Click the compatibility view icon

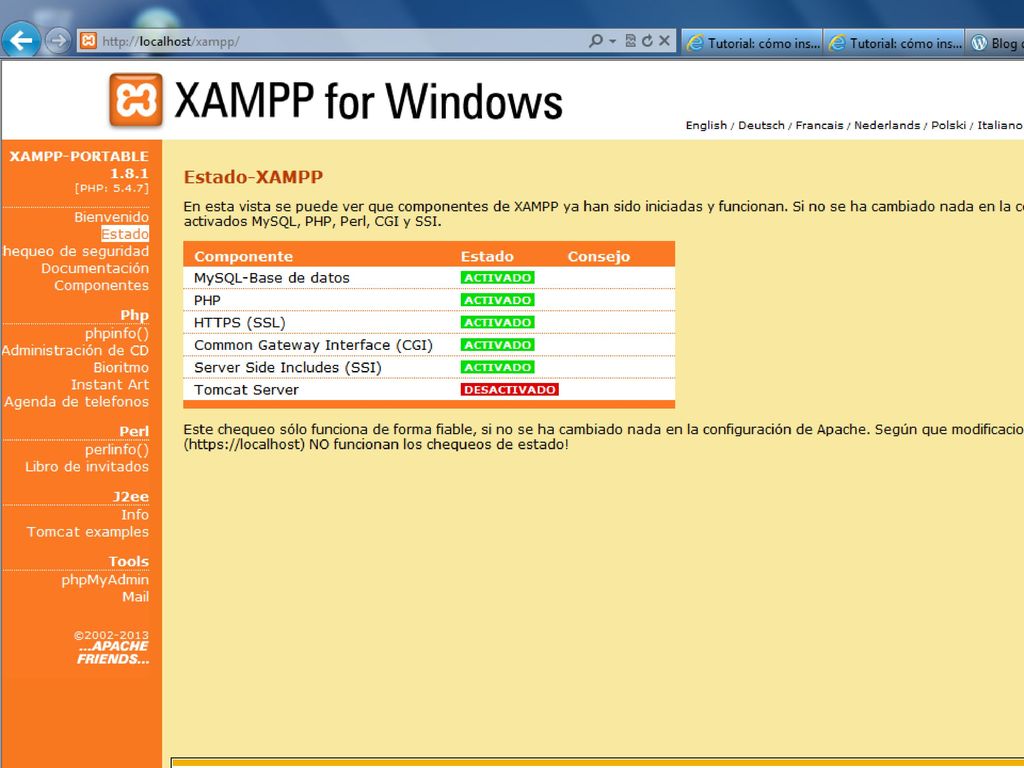pos(630,41)
